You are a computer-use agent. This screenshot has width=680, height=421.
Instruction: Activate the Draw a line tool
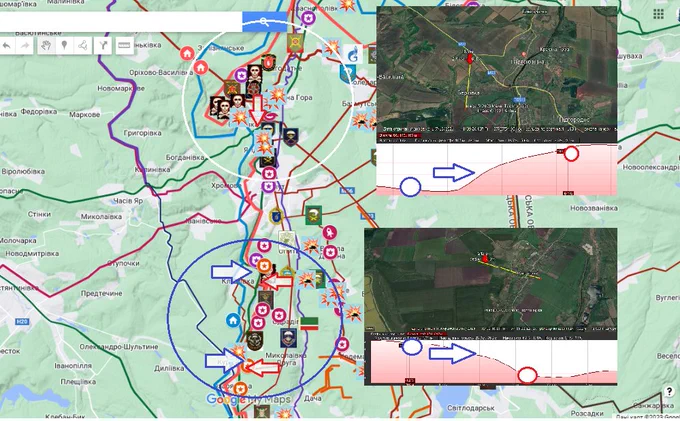tap(83, 46)
